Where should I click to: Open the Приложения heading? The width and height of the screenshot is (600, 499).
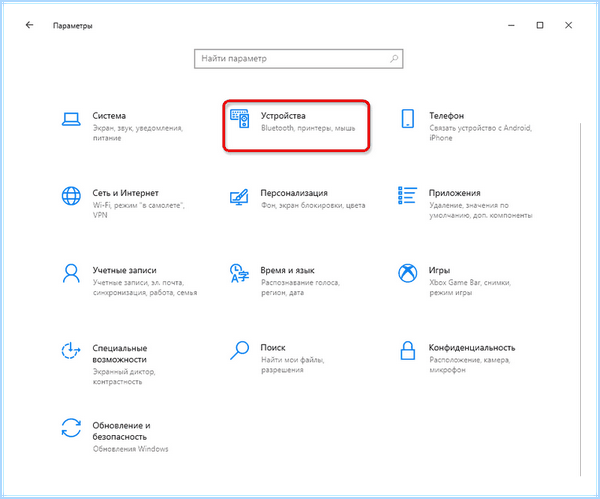[x=454, y=193]
